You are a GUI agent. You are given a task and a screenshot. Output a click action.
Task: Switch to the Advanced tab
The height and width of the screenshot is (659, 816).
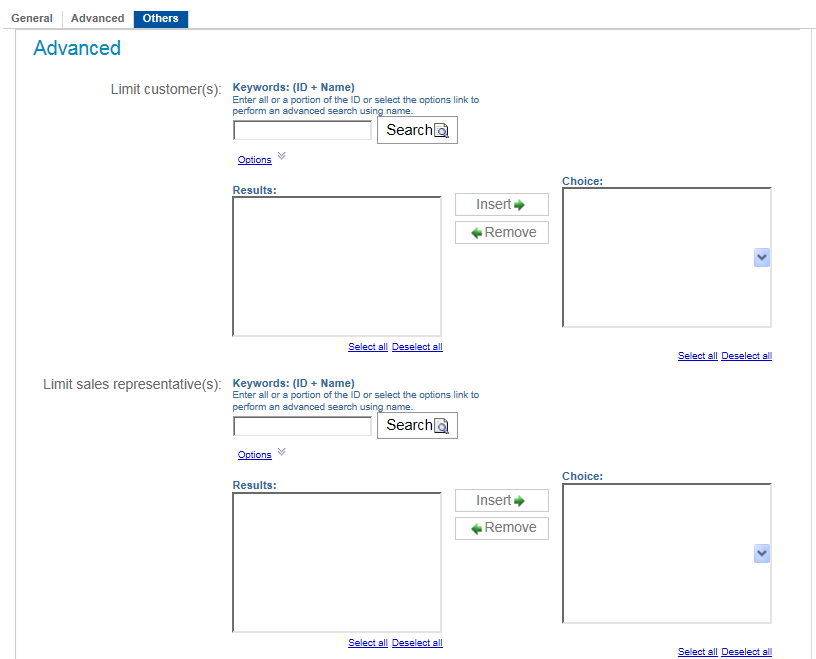(98, 19)
